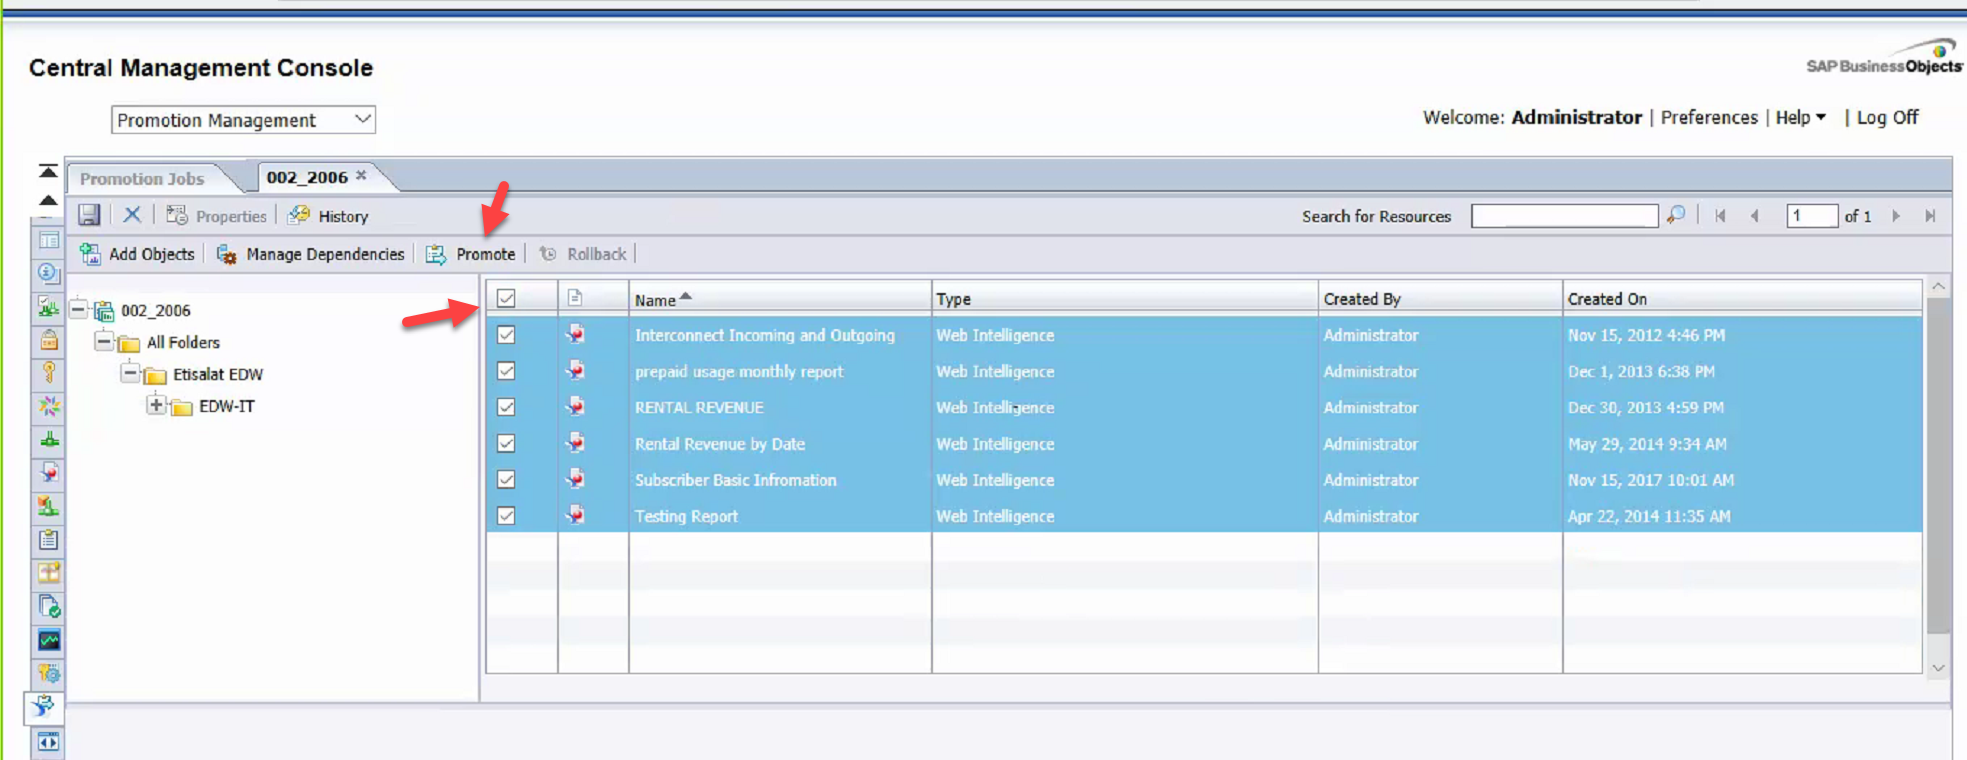Expand the EDW-IT tree node
The width and height of the screenshot is (1967, 760).
pyautogui.click(x=156, y=405)
